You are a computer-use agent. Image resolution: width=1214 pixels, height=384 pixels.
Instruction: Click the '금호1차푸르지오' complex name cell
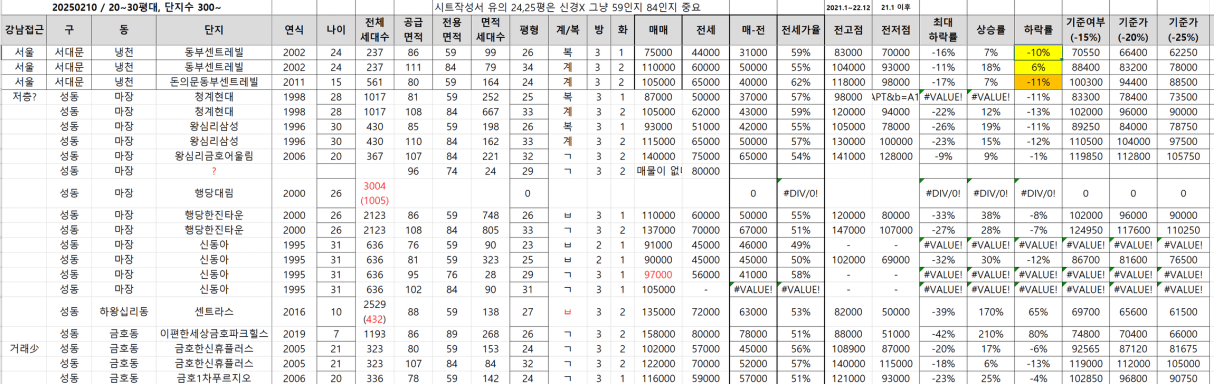214,378
